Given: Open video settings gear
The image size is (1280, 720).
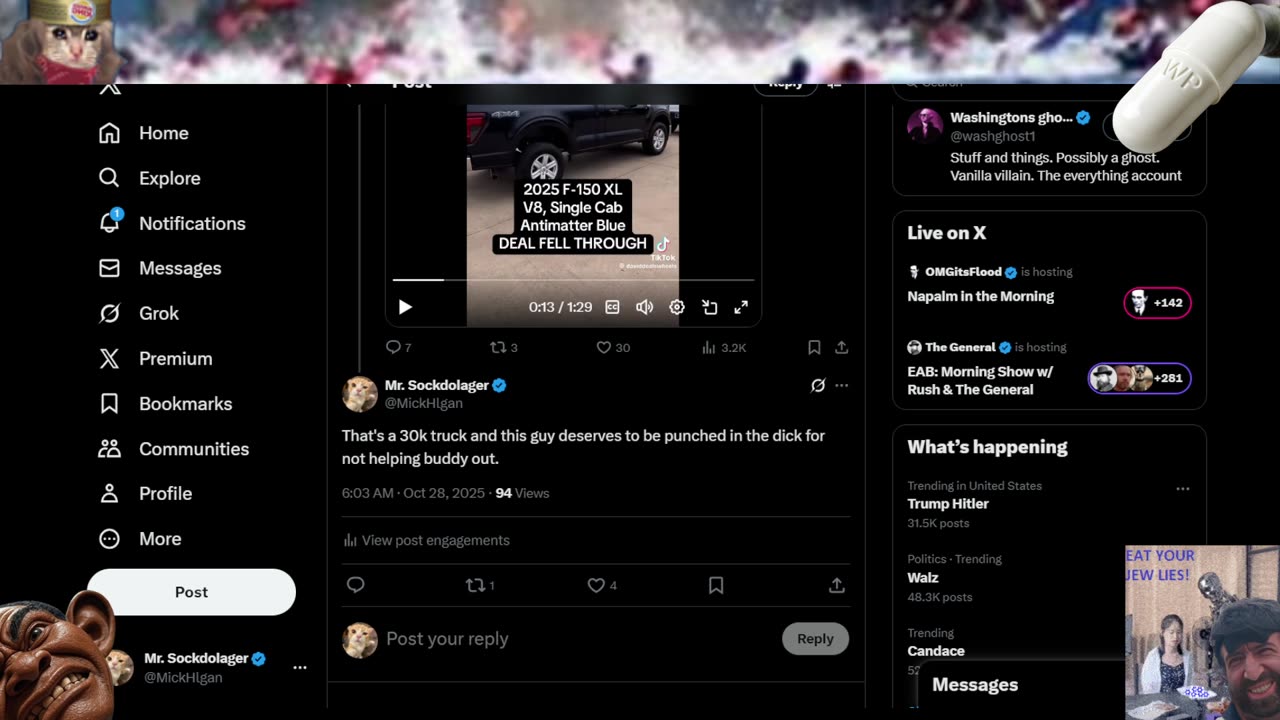Looking at the screenshot, I should pos(677,307).
